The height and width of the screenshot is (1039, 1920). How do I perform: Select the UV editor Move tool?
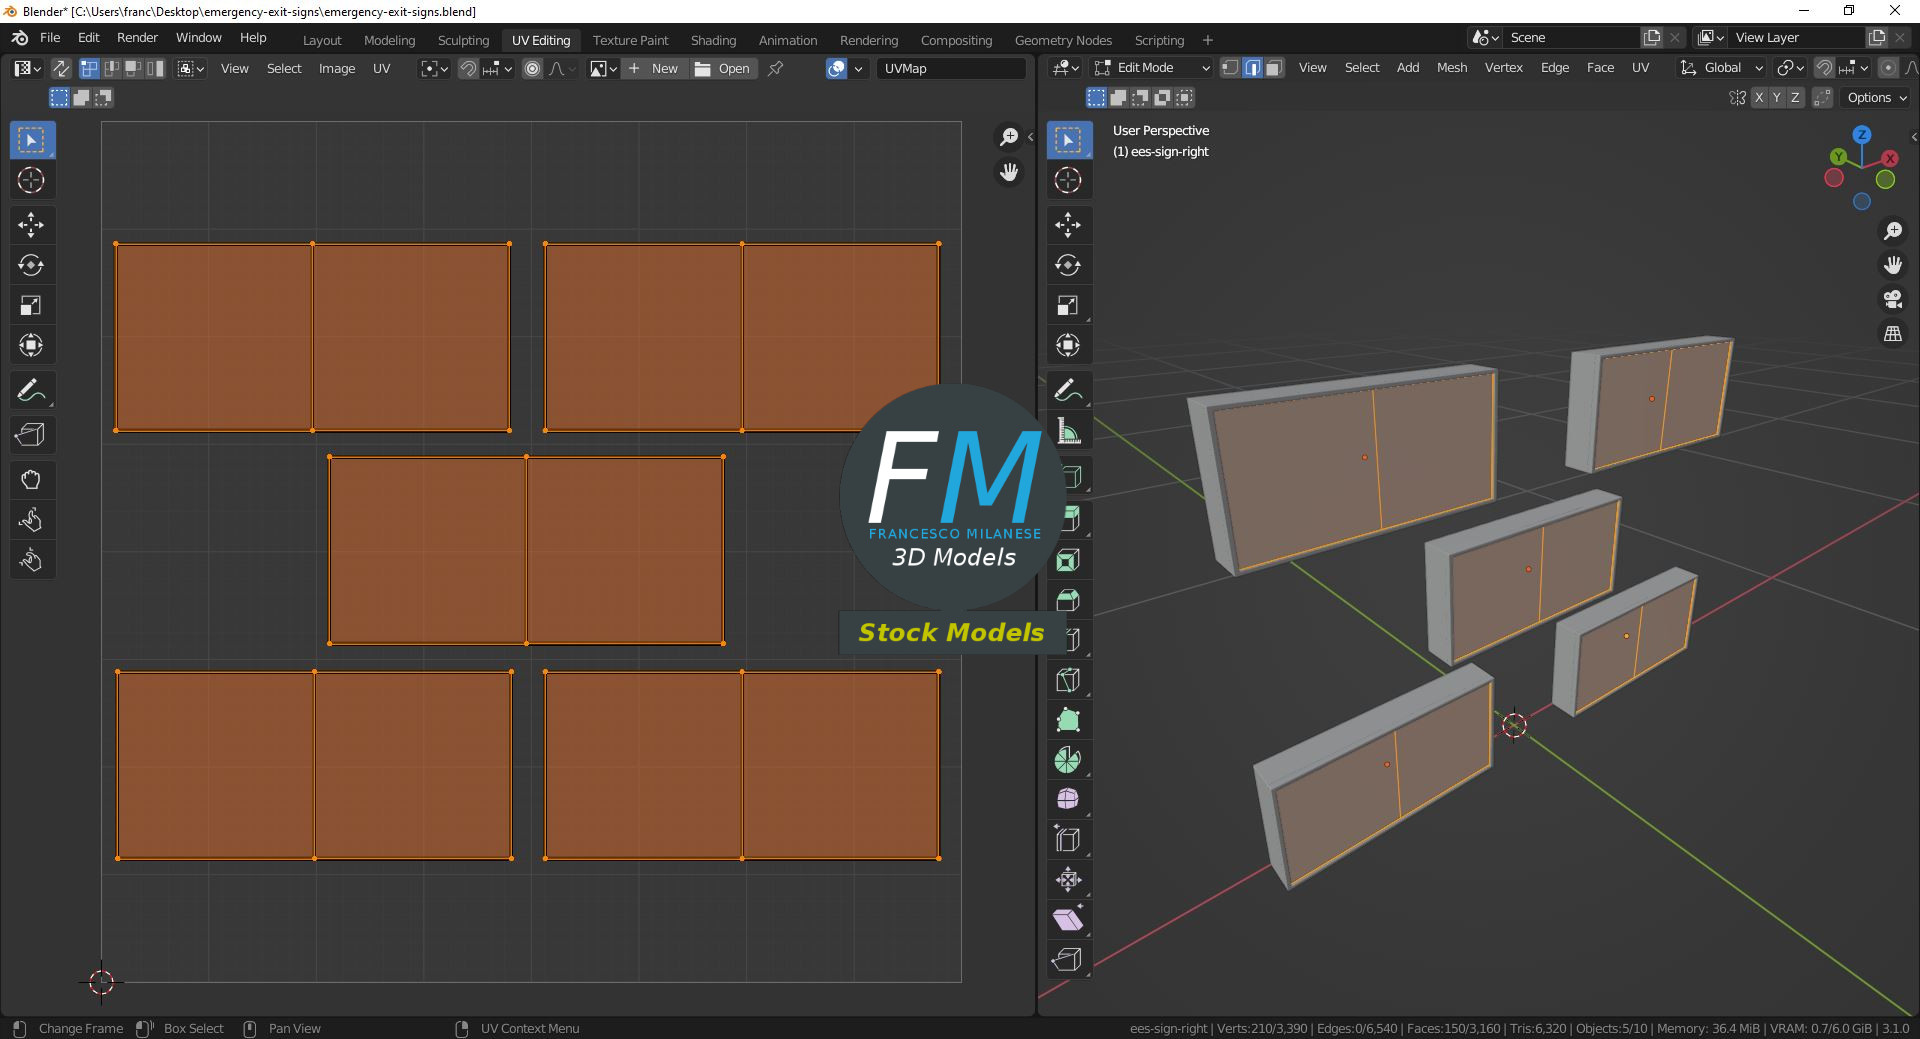point(31,225)
